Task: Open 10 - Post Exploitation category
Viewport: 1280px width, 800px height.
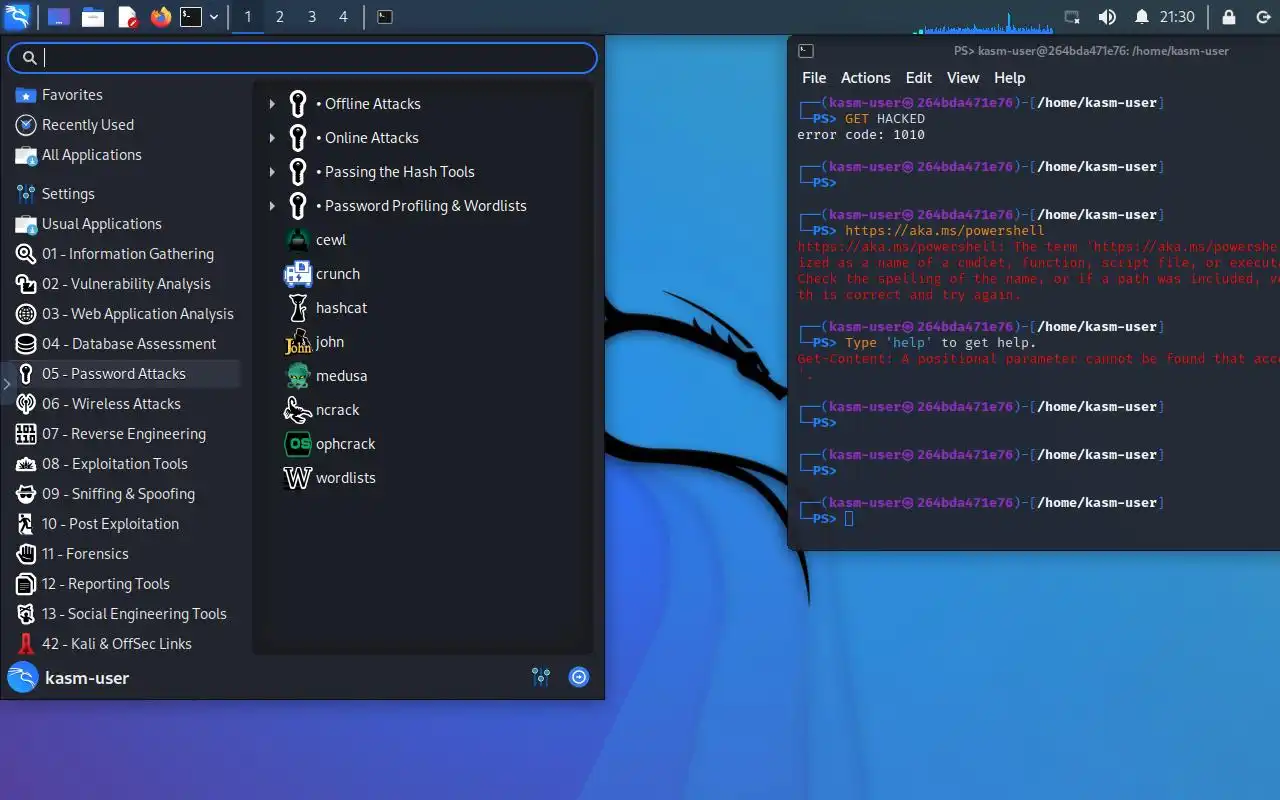Action: pos(126,524)
